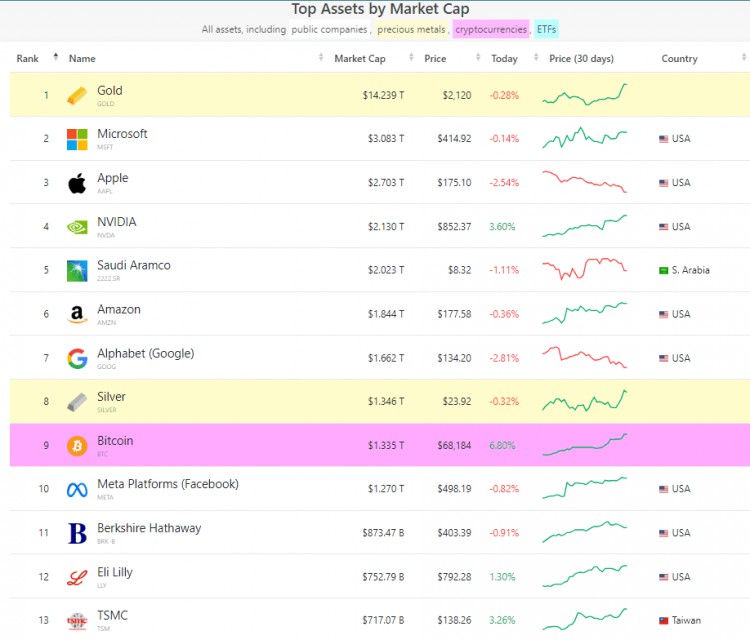
Task: Open the Bitcoin asset page
Action: click(115, 441)
